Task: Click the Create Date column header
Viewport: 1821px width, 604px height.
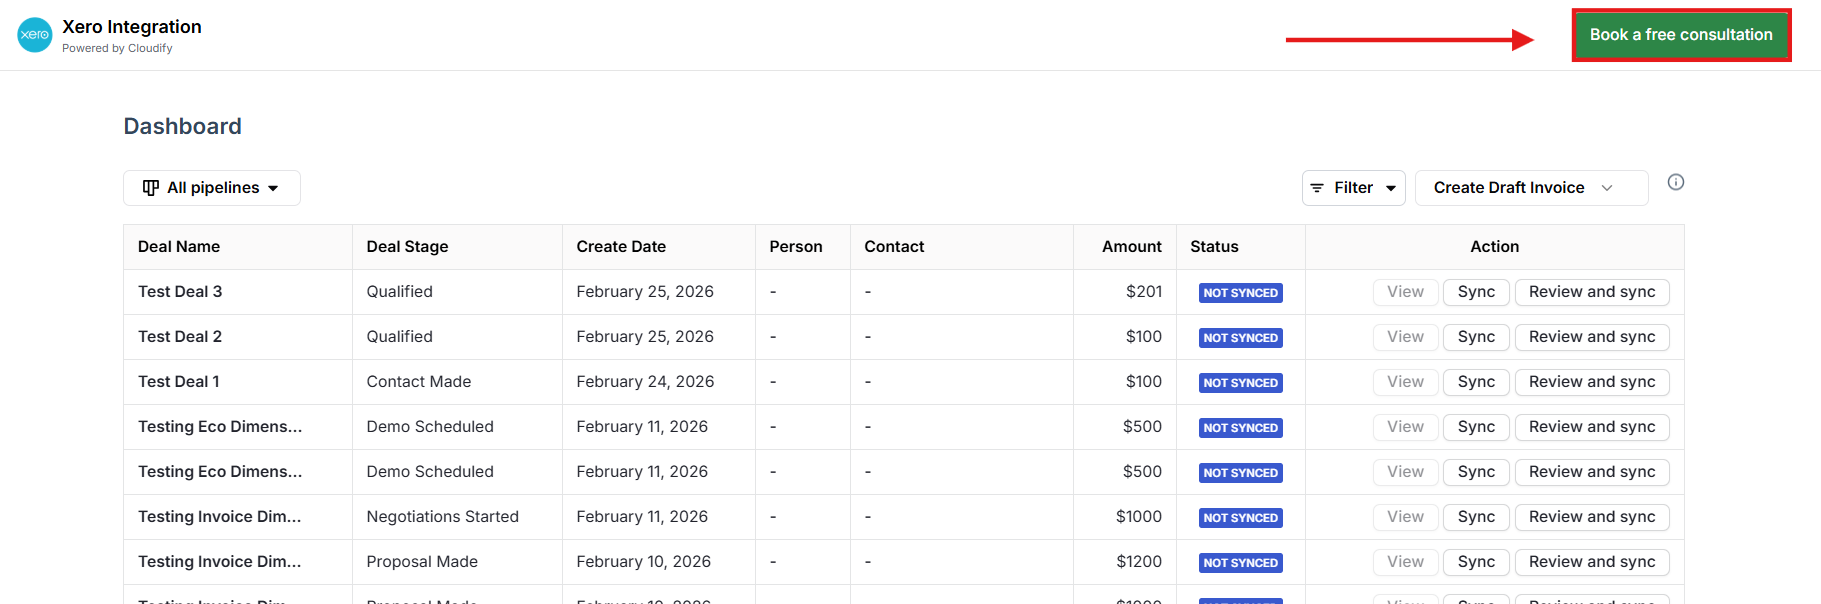Action: [621, 247]
